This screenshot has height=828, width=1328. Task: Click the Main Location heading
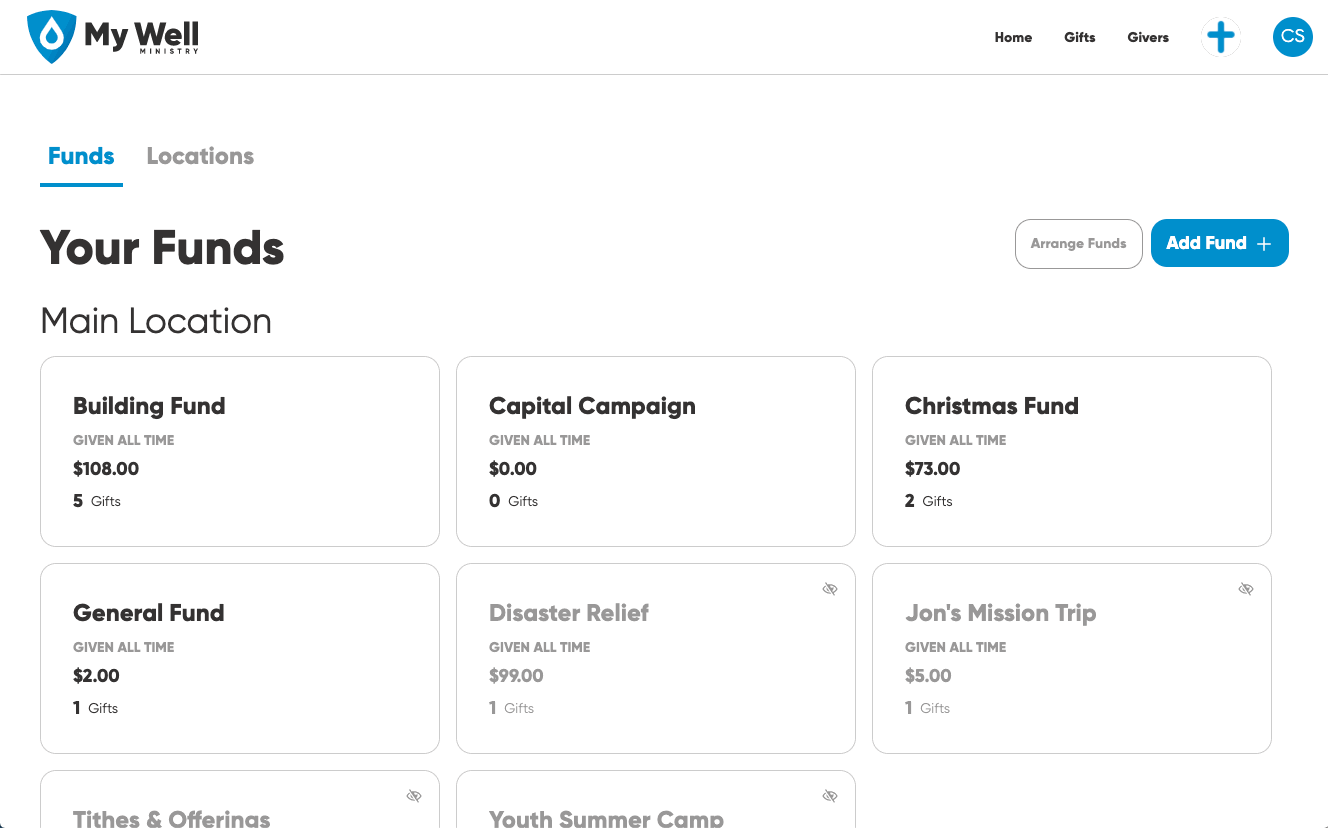pos(156,321)
